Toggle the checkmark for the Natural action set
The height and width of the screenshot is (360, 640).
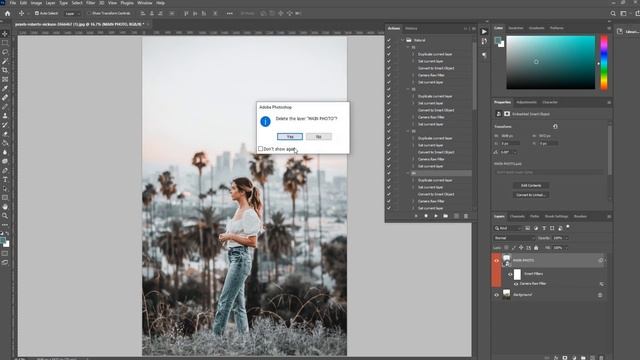[389, 40]
